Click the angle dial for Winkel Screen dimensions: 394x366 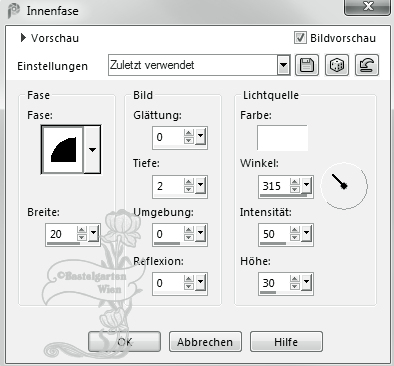[x=344, y=186]
